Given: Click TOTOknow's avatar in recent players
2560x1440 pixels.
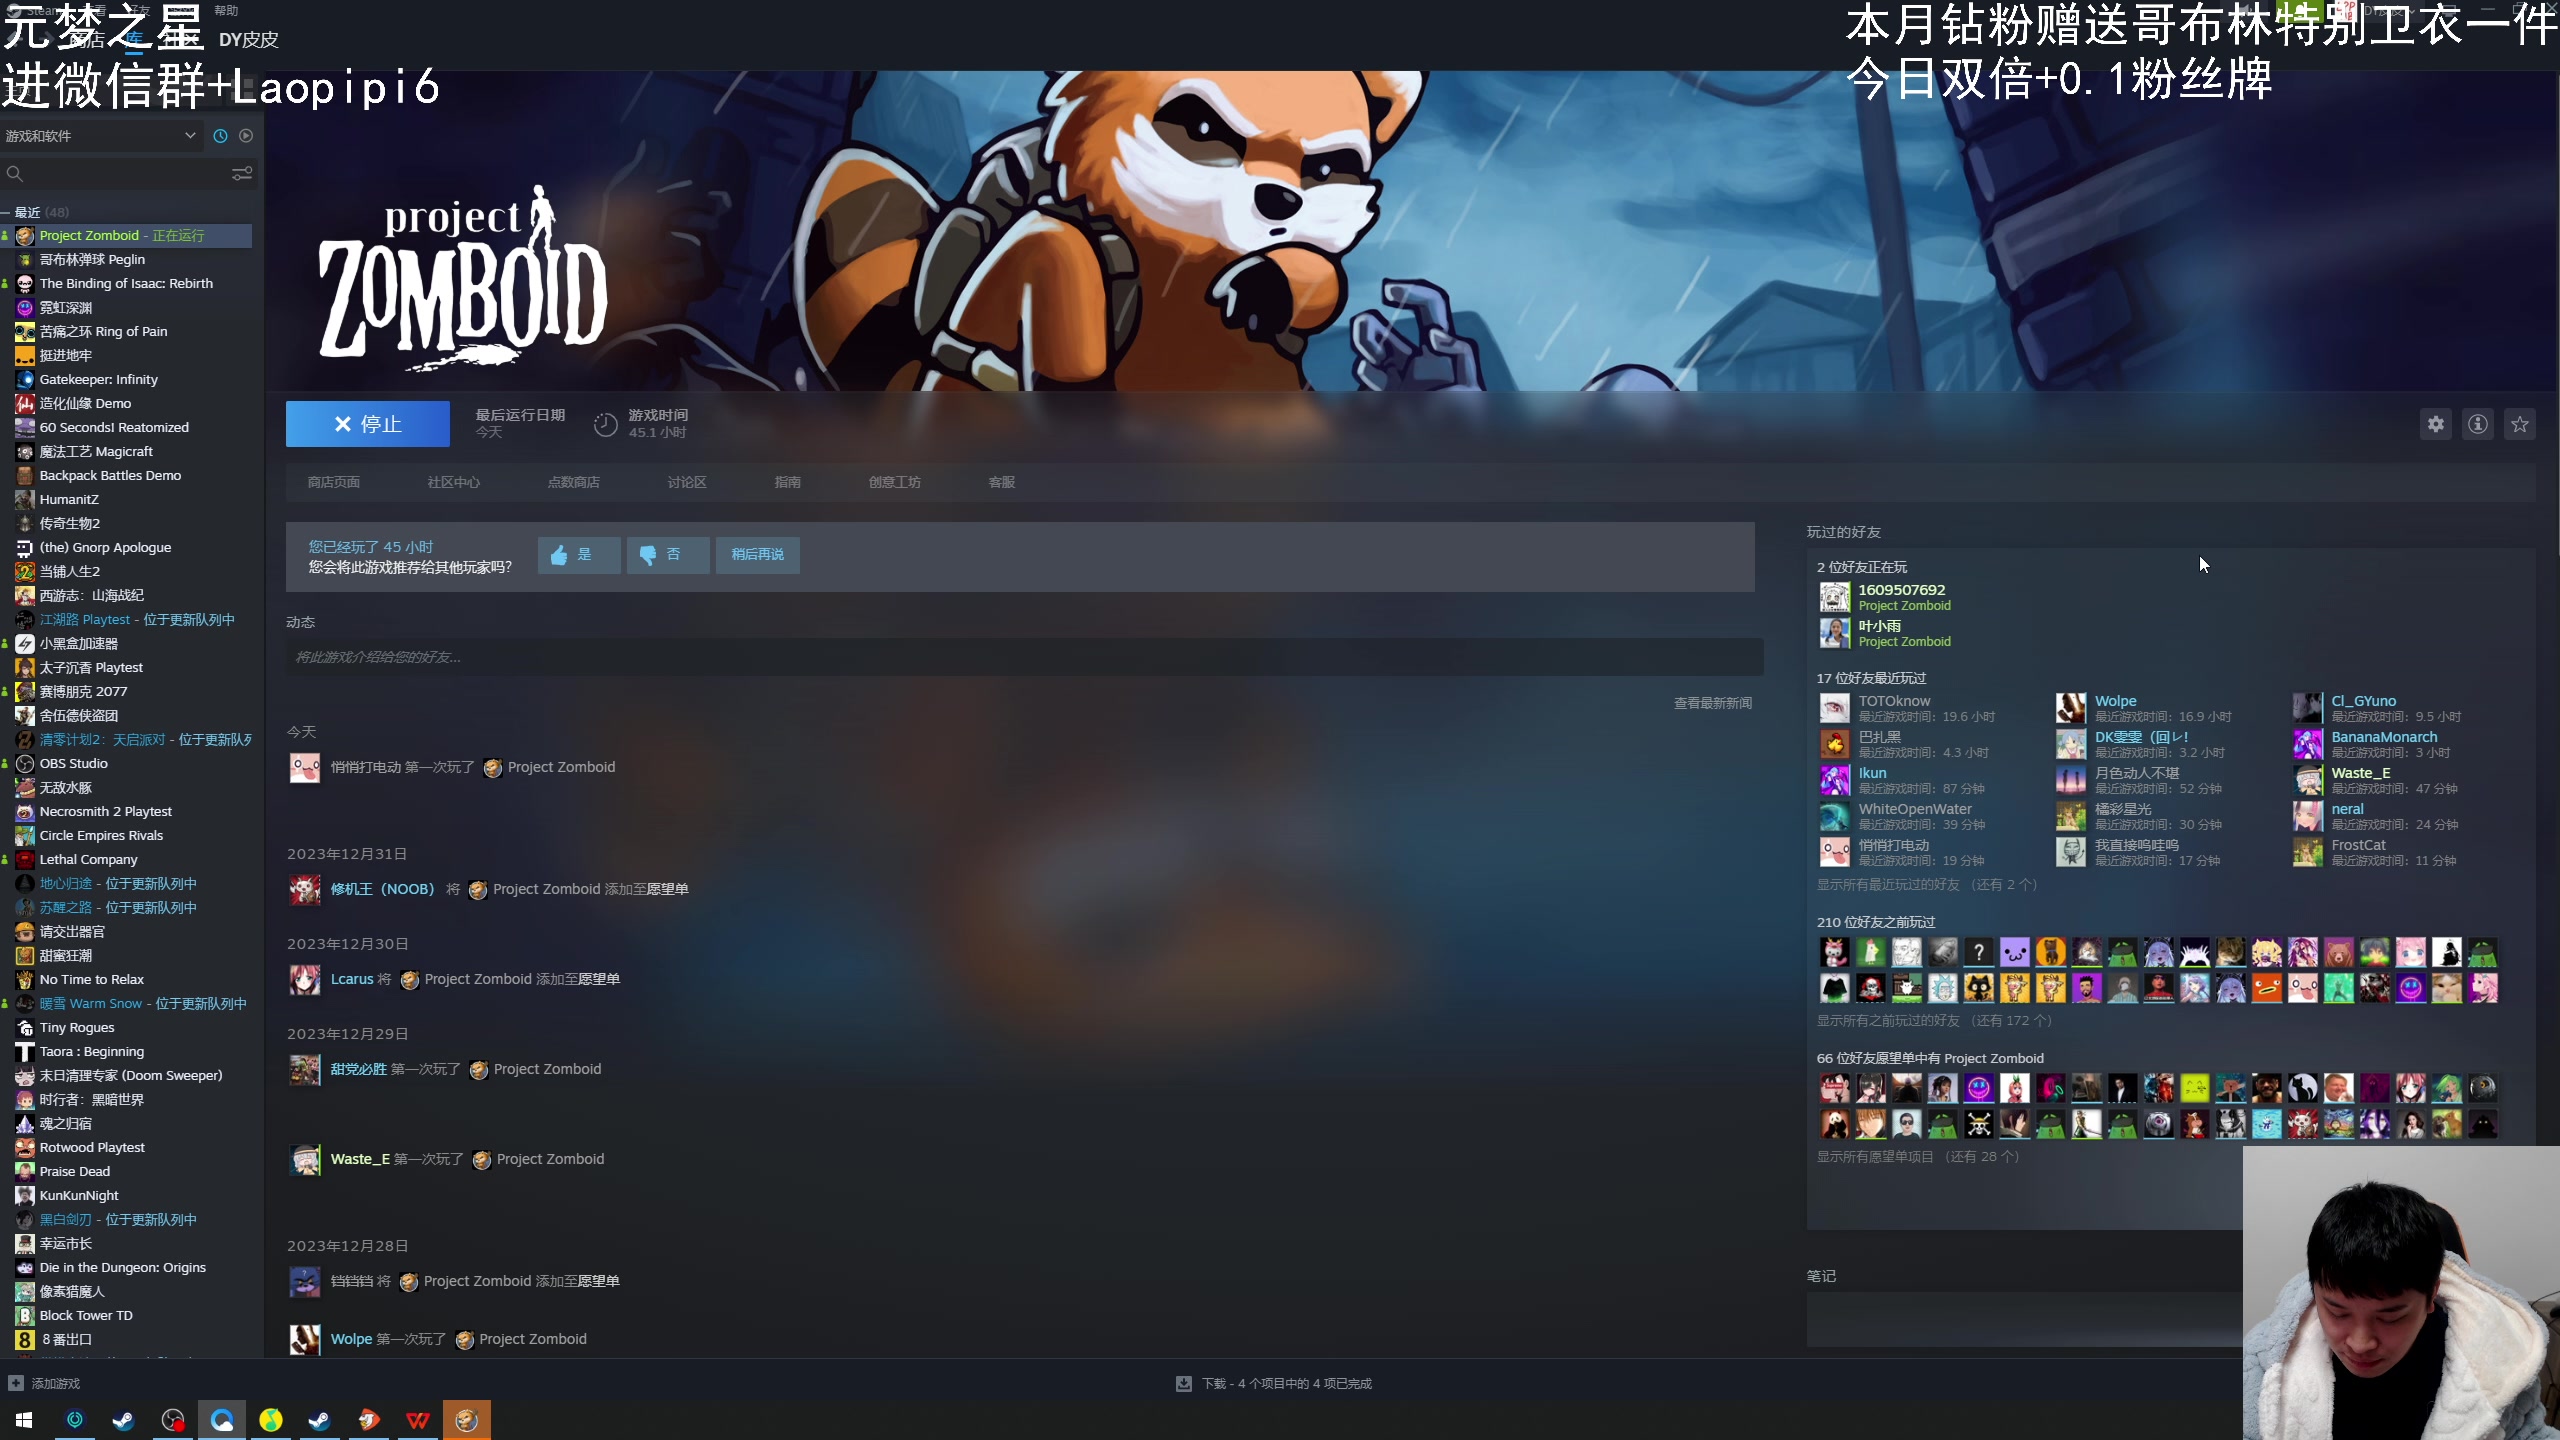Looking at the screenshot, I should [x=1834, y=708].
